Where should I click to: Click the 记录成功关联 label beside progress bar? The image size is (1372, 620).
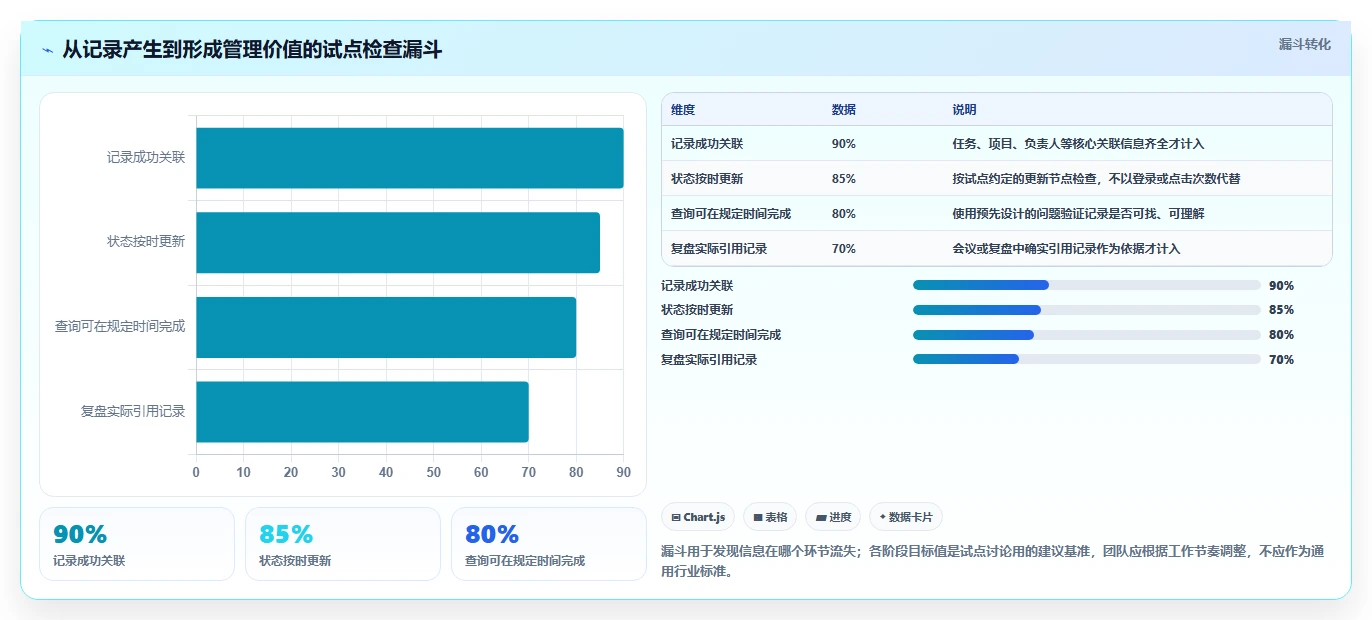click(x=697, y=286)
